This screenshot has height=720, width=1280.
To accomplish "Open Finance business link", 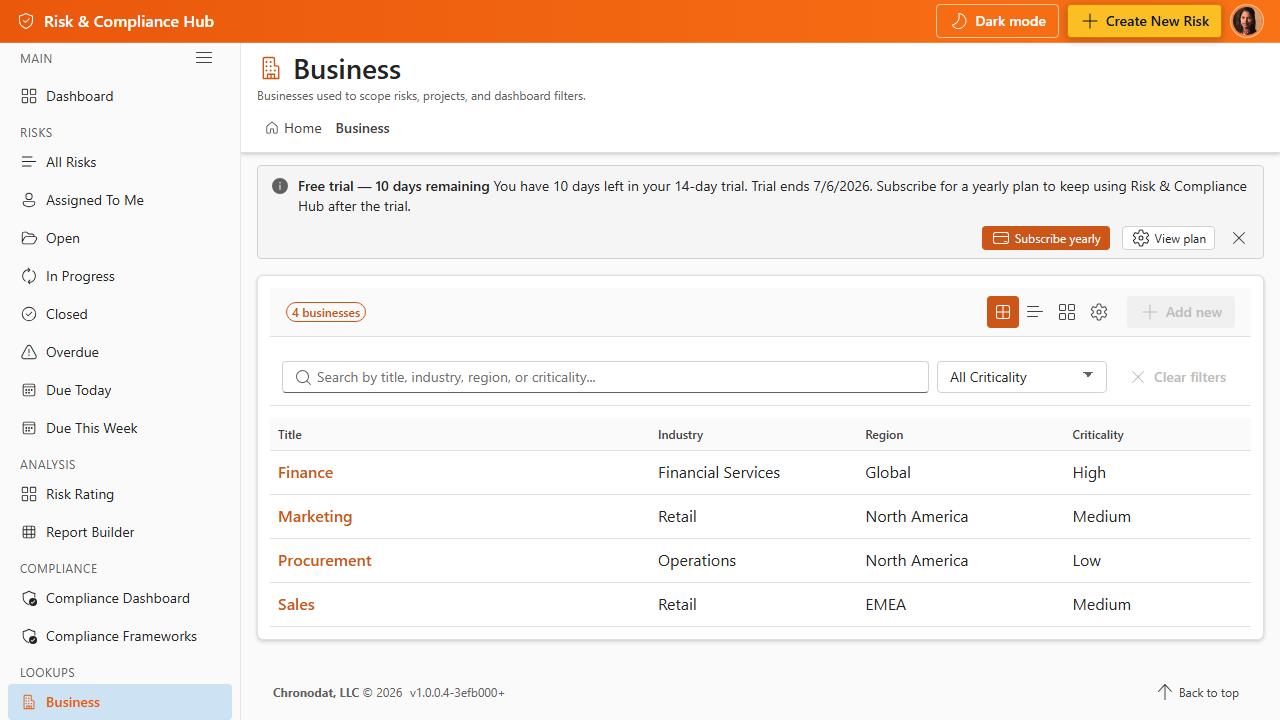I will (306, 472).
